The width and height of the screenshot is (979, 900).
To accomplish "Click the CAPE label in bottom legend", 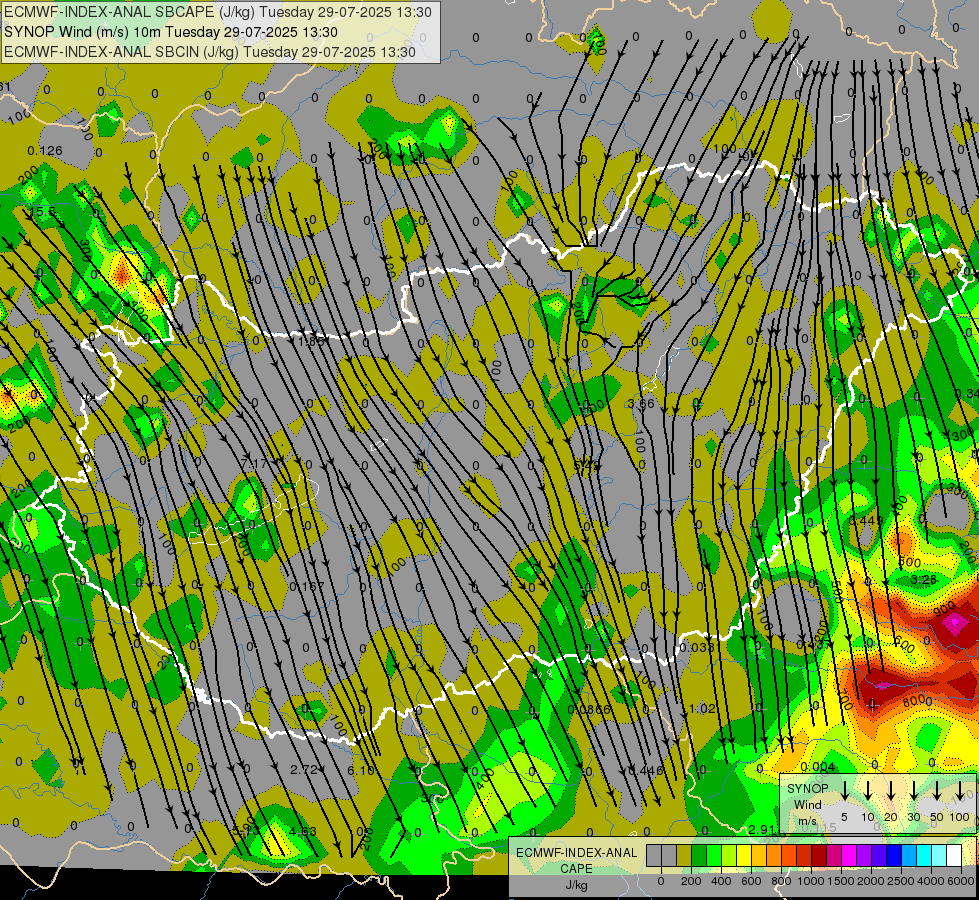I will [x=576, y=869].
